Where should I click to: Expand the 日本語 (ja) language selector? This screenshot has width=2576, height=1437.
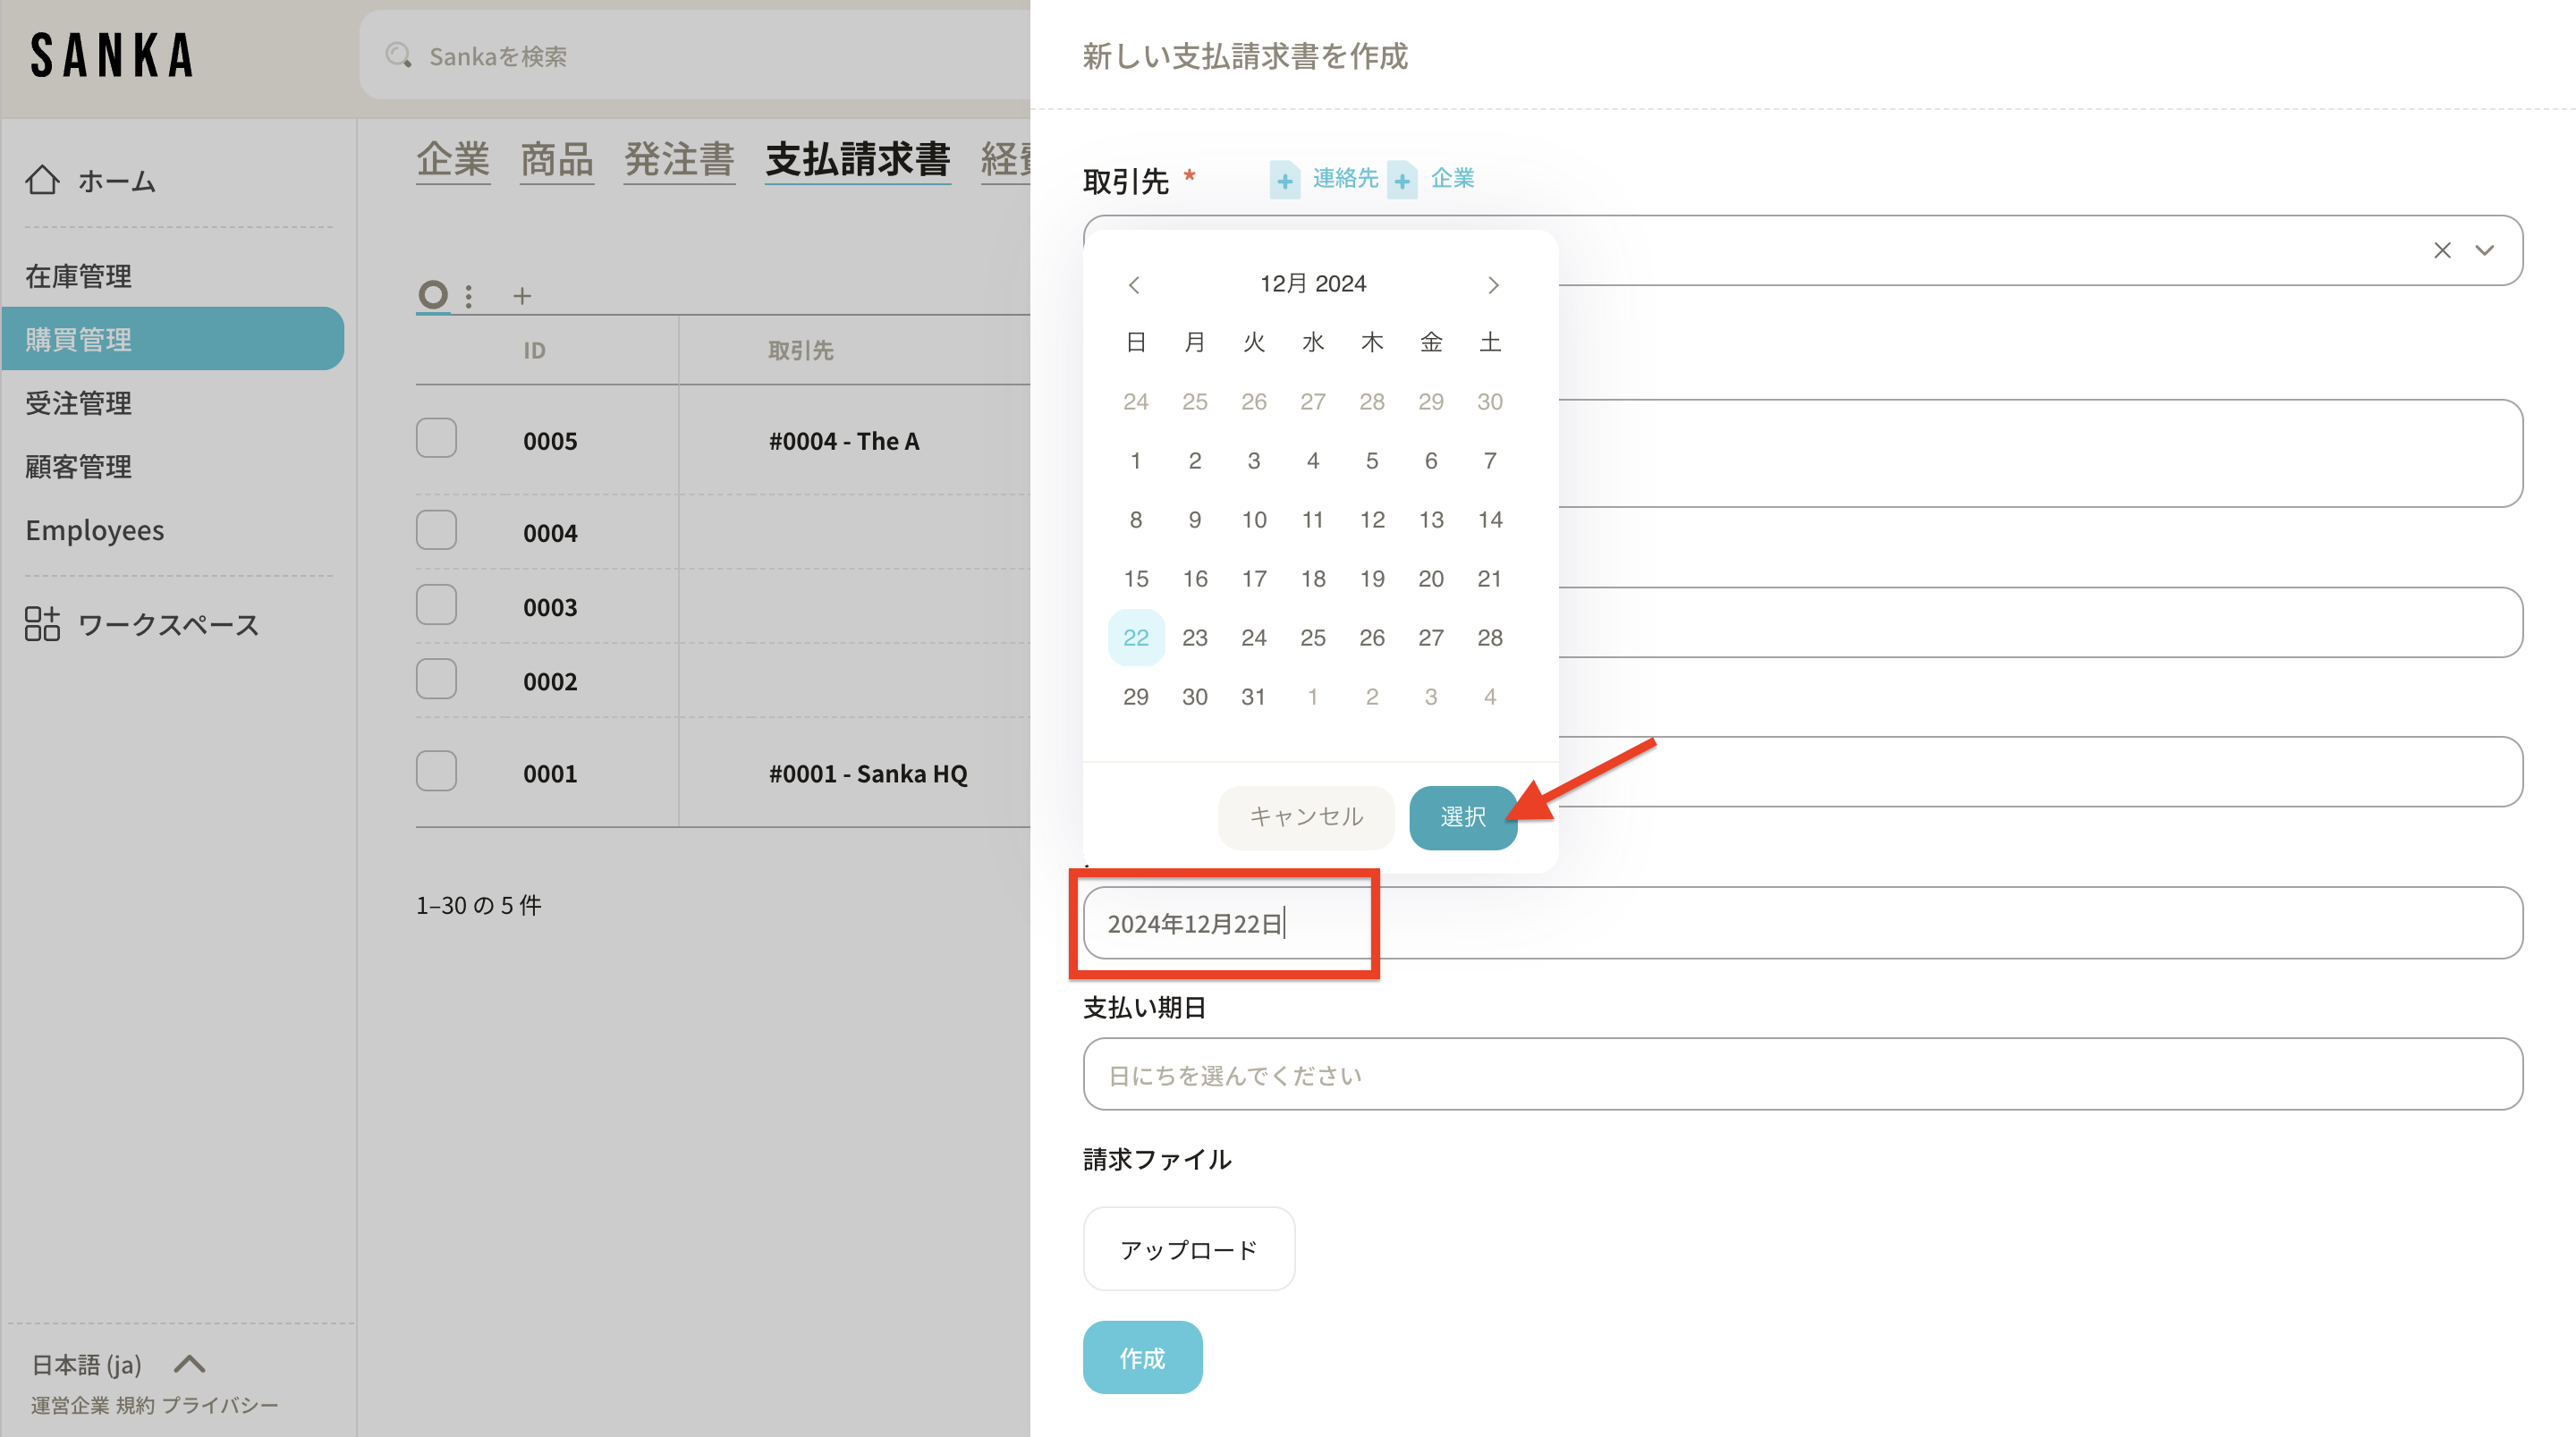click(188, 1364)
